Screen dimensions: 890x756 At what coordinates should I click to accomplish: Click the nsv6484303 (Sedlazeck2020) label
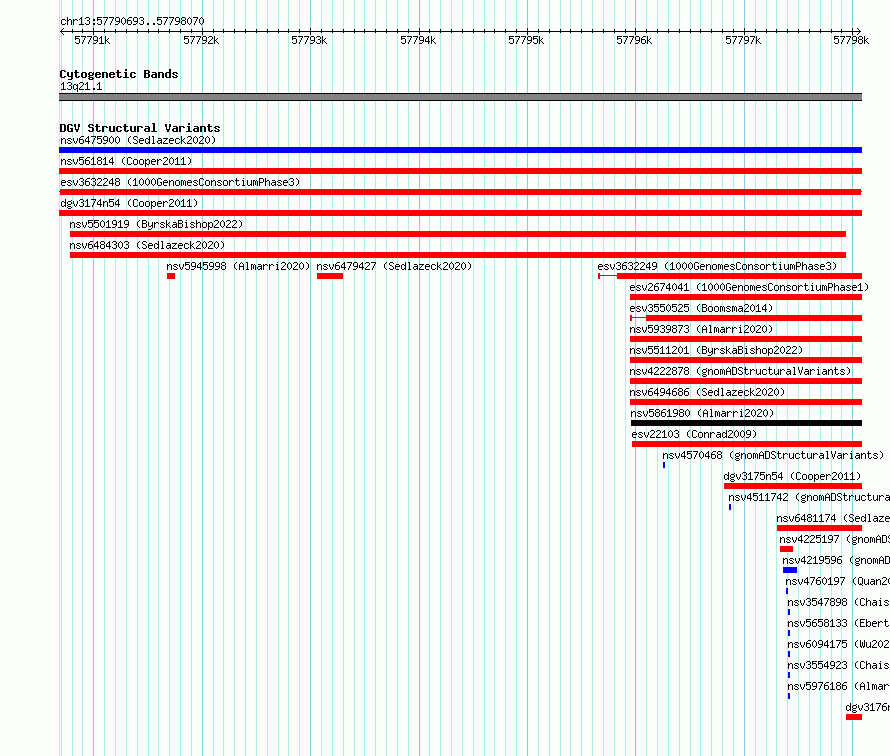pos(147,245)
